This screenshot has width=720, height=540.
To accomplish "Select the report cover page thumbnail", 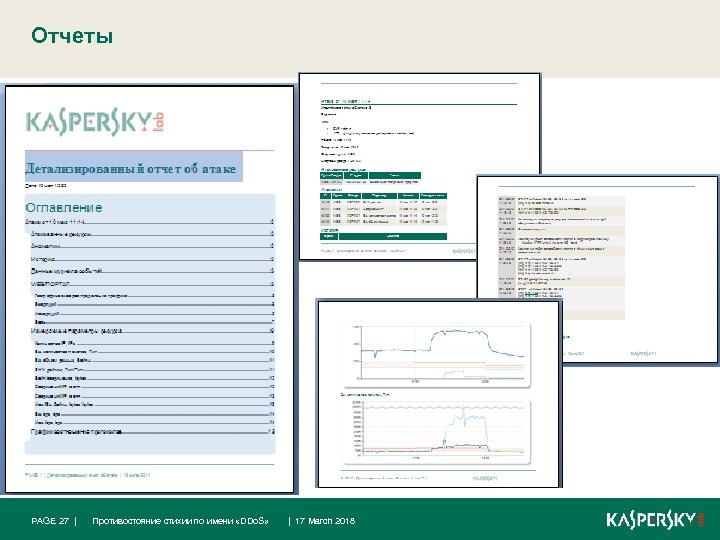I will click(149, 289).
